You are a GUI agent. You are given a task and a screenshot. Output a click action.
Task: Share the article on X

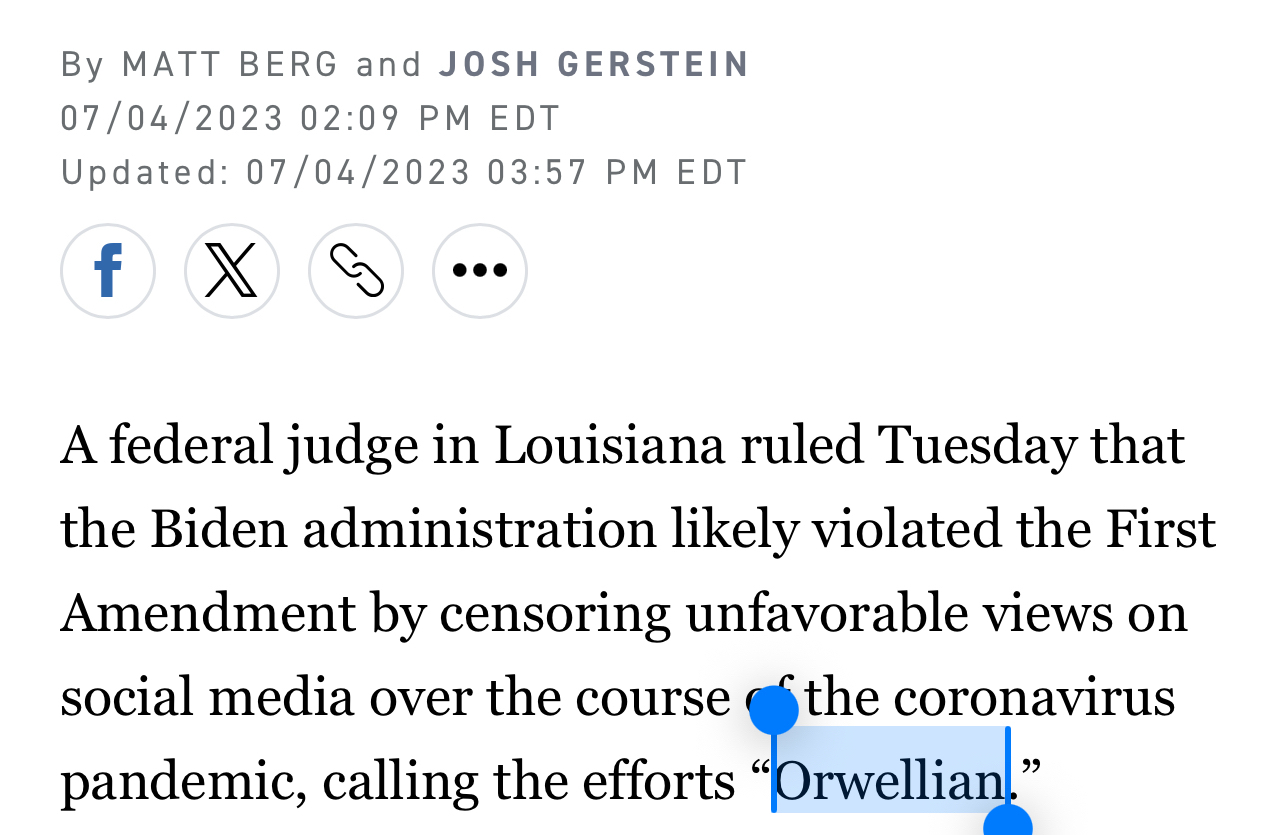click(x=232, y=271)
